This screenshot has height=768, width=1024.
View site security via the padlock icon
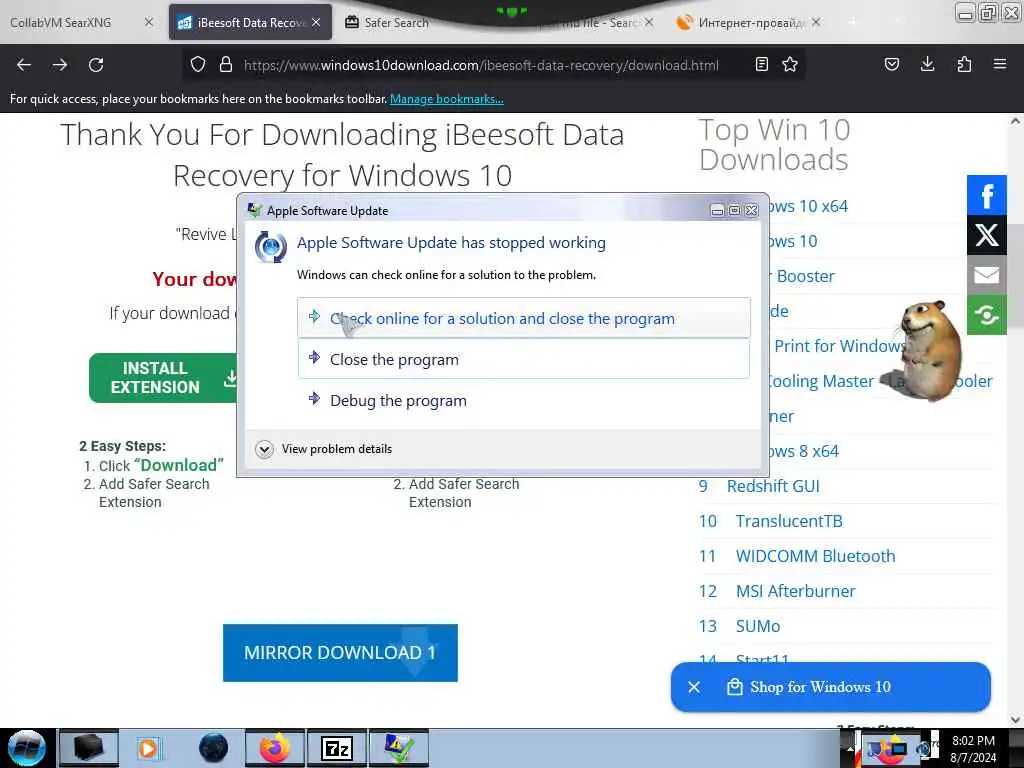pyautogui.click(x=226, y=65)
